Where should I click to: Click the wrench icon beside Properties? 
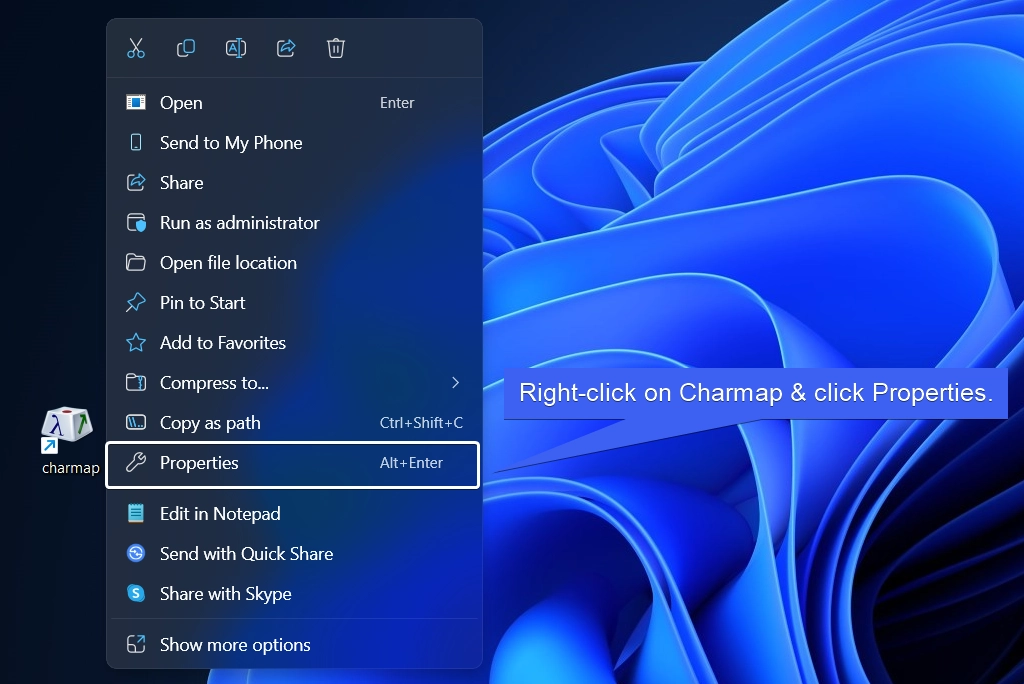pos(136,463)
